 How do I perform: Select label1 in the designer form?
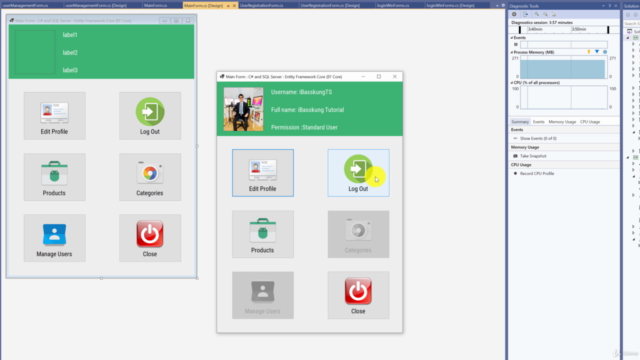[x=70, y=35]
